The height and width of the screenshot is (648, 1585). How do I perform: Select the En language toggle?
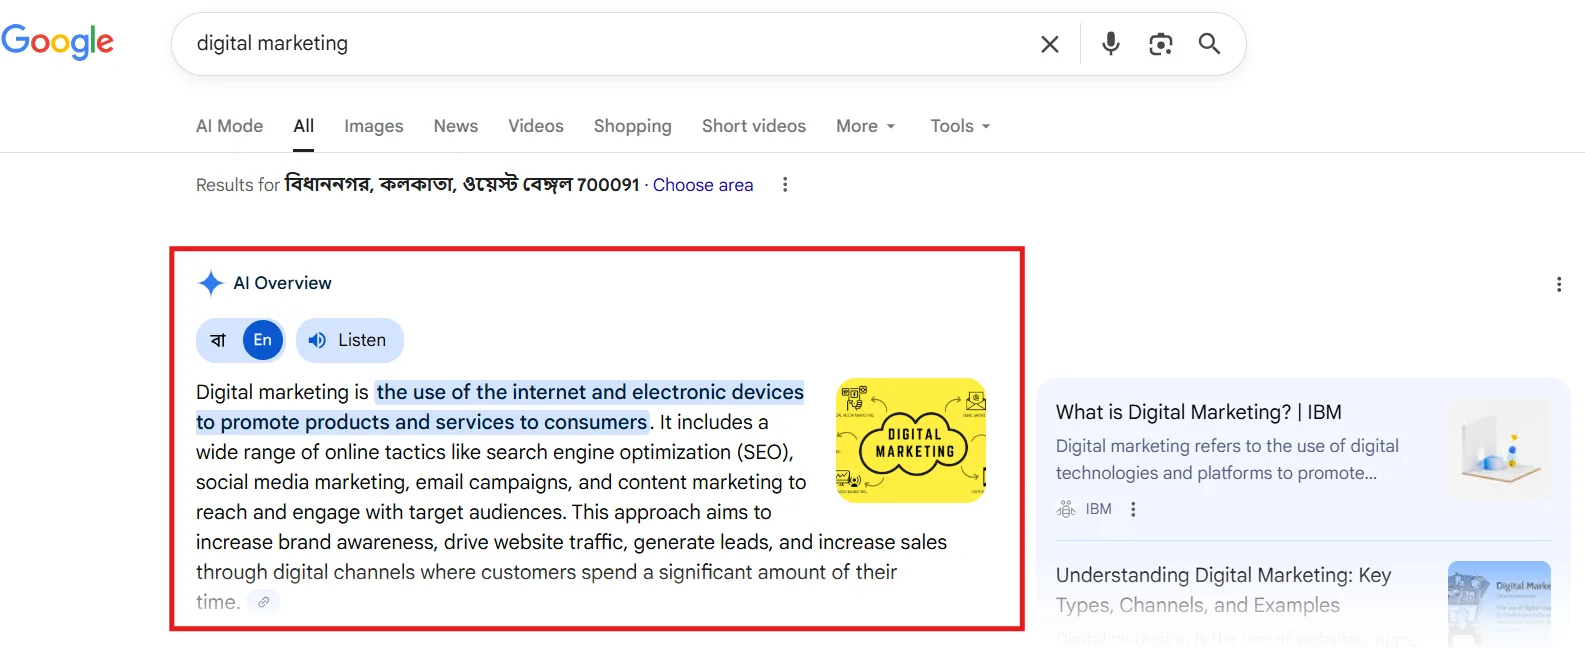[x=263, y=341]
